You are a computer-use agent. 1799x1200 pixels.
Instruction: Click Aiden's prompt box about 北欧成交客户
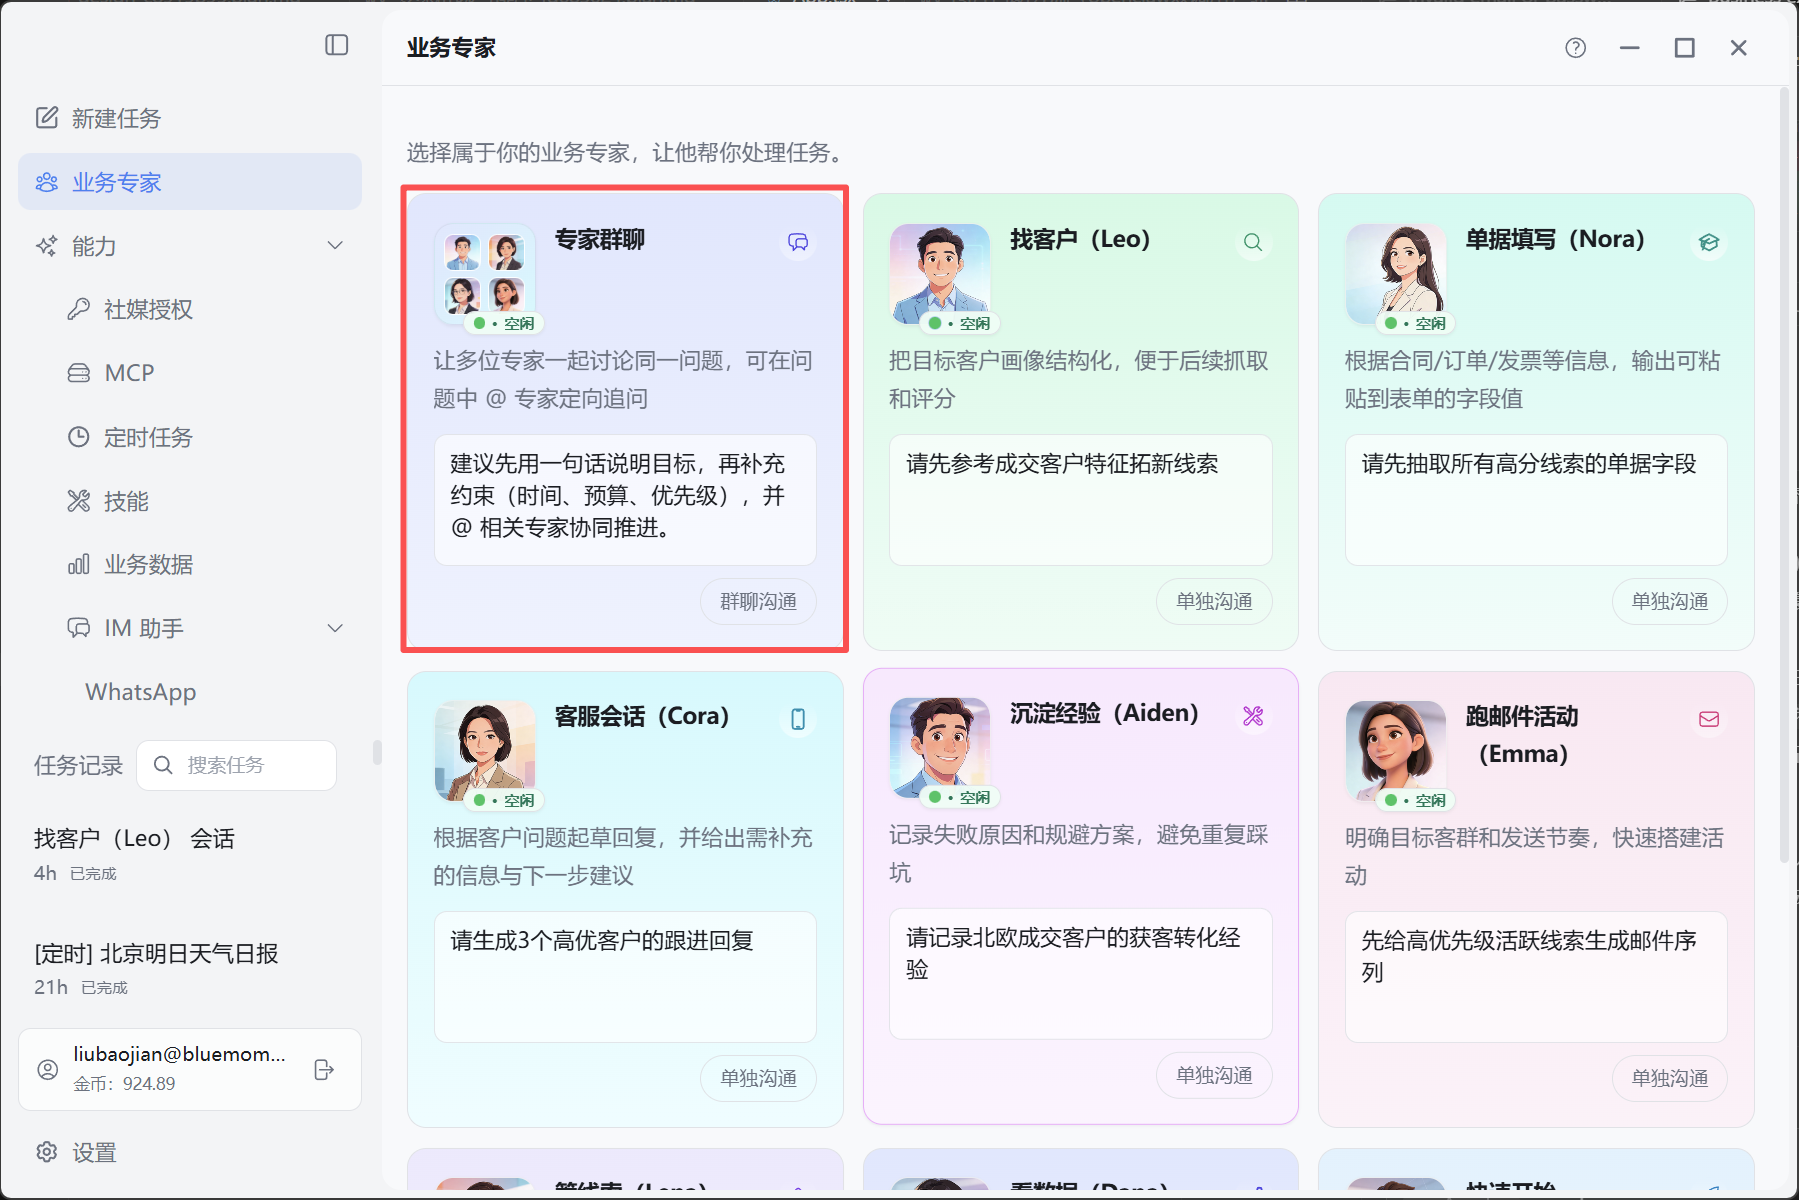coord(1081,974)
